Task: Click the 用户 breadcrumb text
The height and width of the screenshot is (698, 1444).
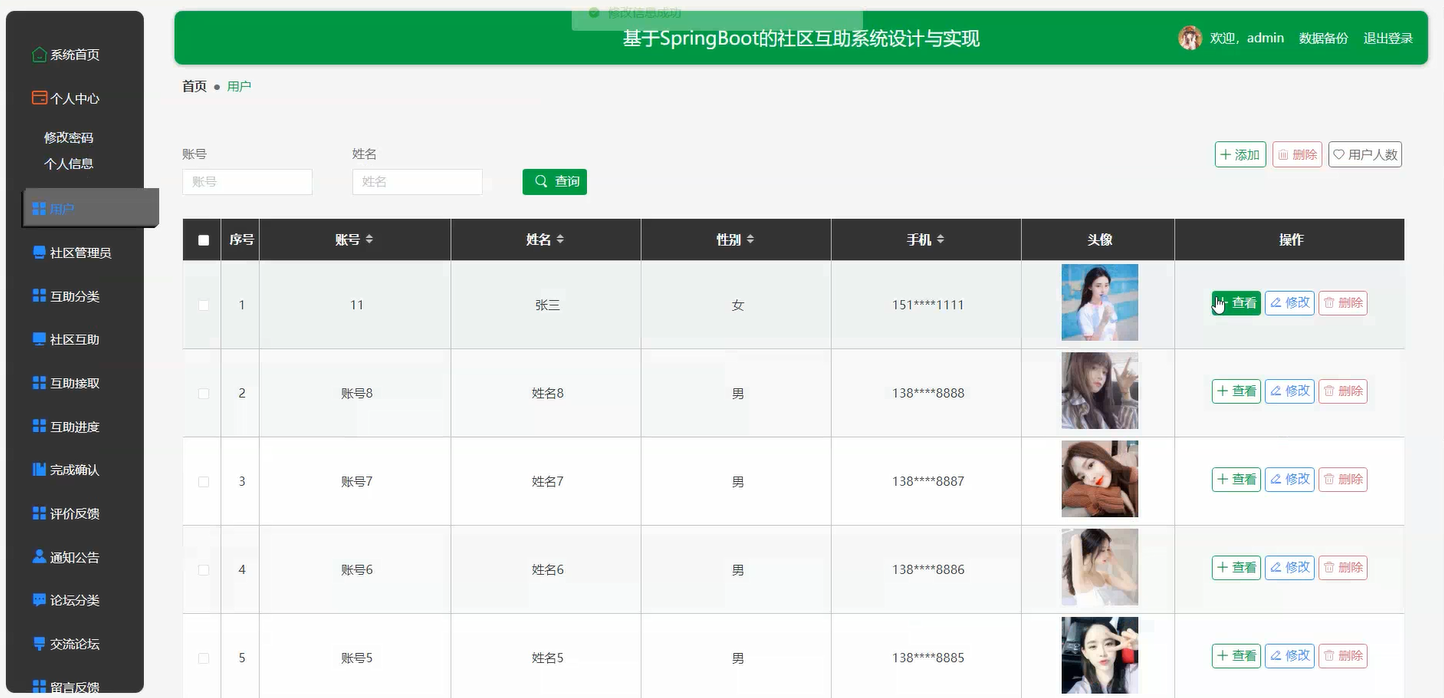Action: click(239, 86)
